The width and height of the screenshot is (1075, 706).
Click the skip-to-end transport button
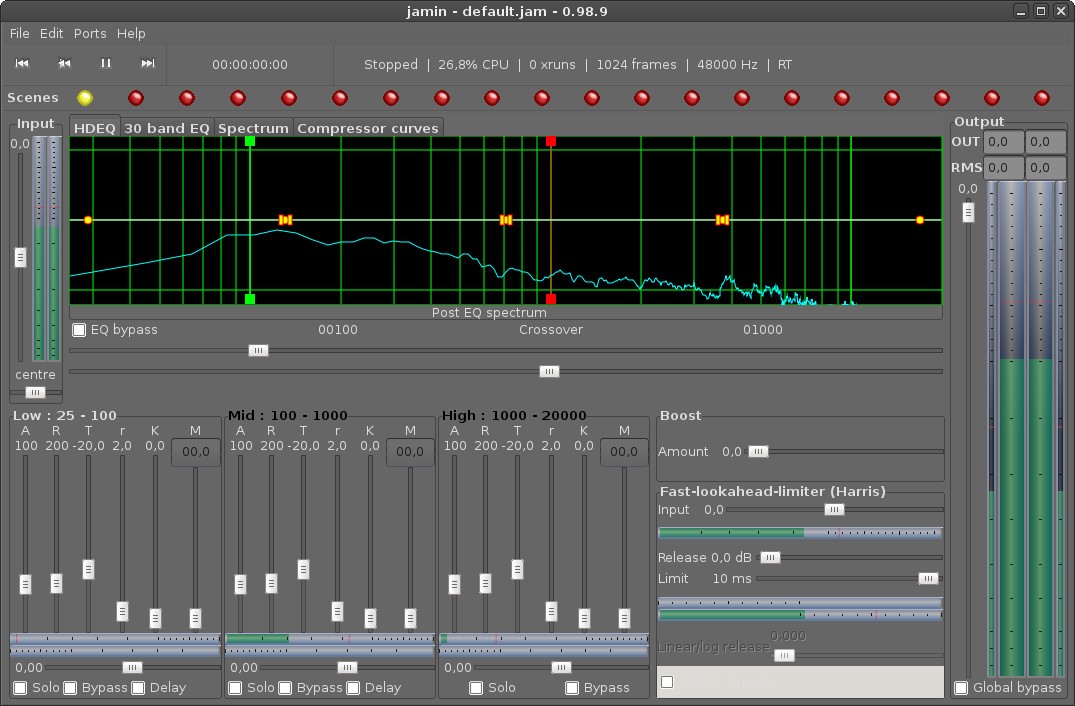click(147, 64)
